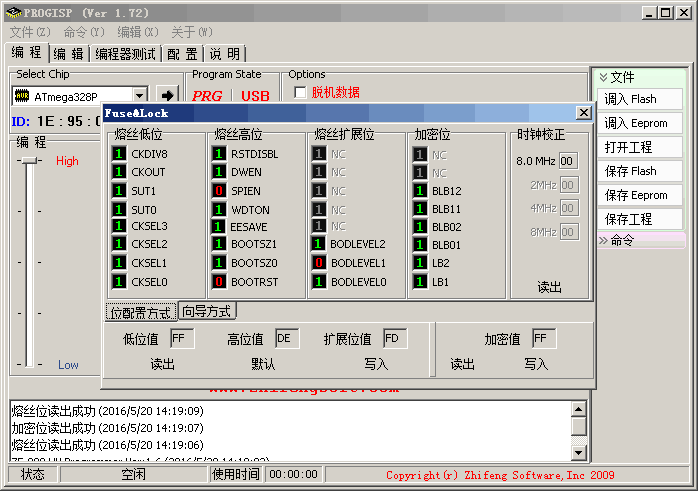The width and height of the screenshot is (698, 491).
Task: Toggle the WDTON fuse bit
Action: pyautogui.click(x=219, y=210)
